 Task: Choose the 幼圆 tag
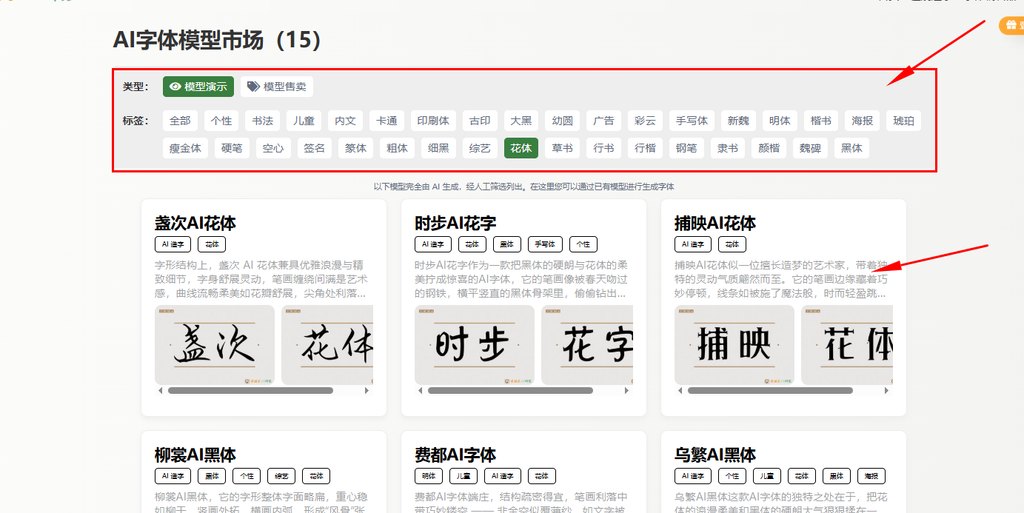tap(562, 121)
